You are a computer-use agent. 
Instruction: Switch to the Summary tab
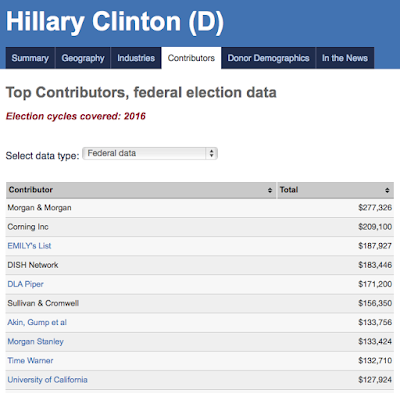(30, 58)
